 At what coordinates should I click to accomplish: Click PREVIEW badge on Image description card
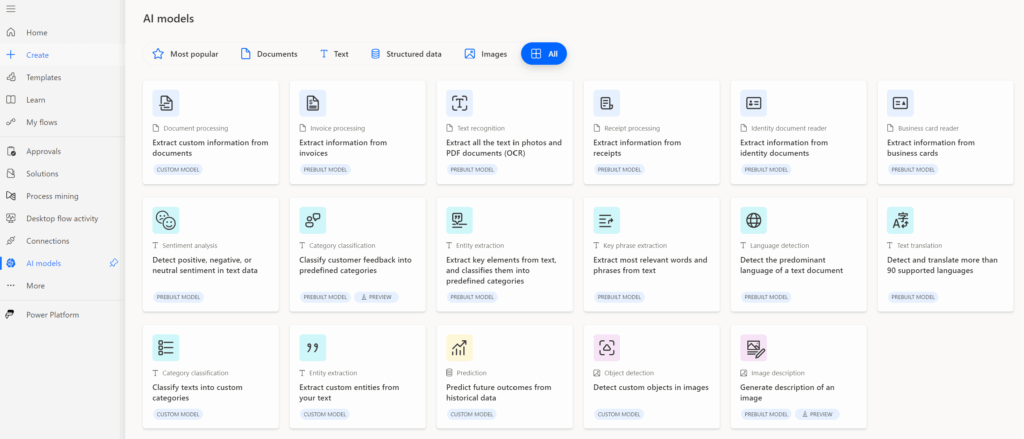point(817,414)
